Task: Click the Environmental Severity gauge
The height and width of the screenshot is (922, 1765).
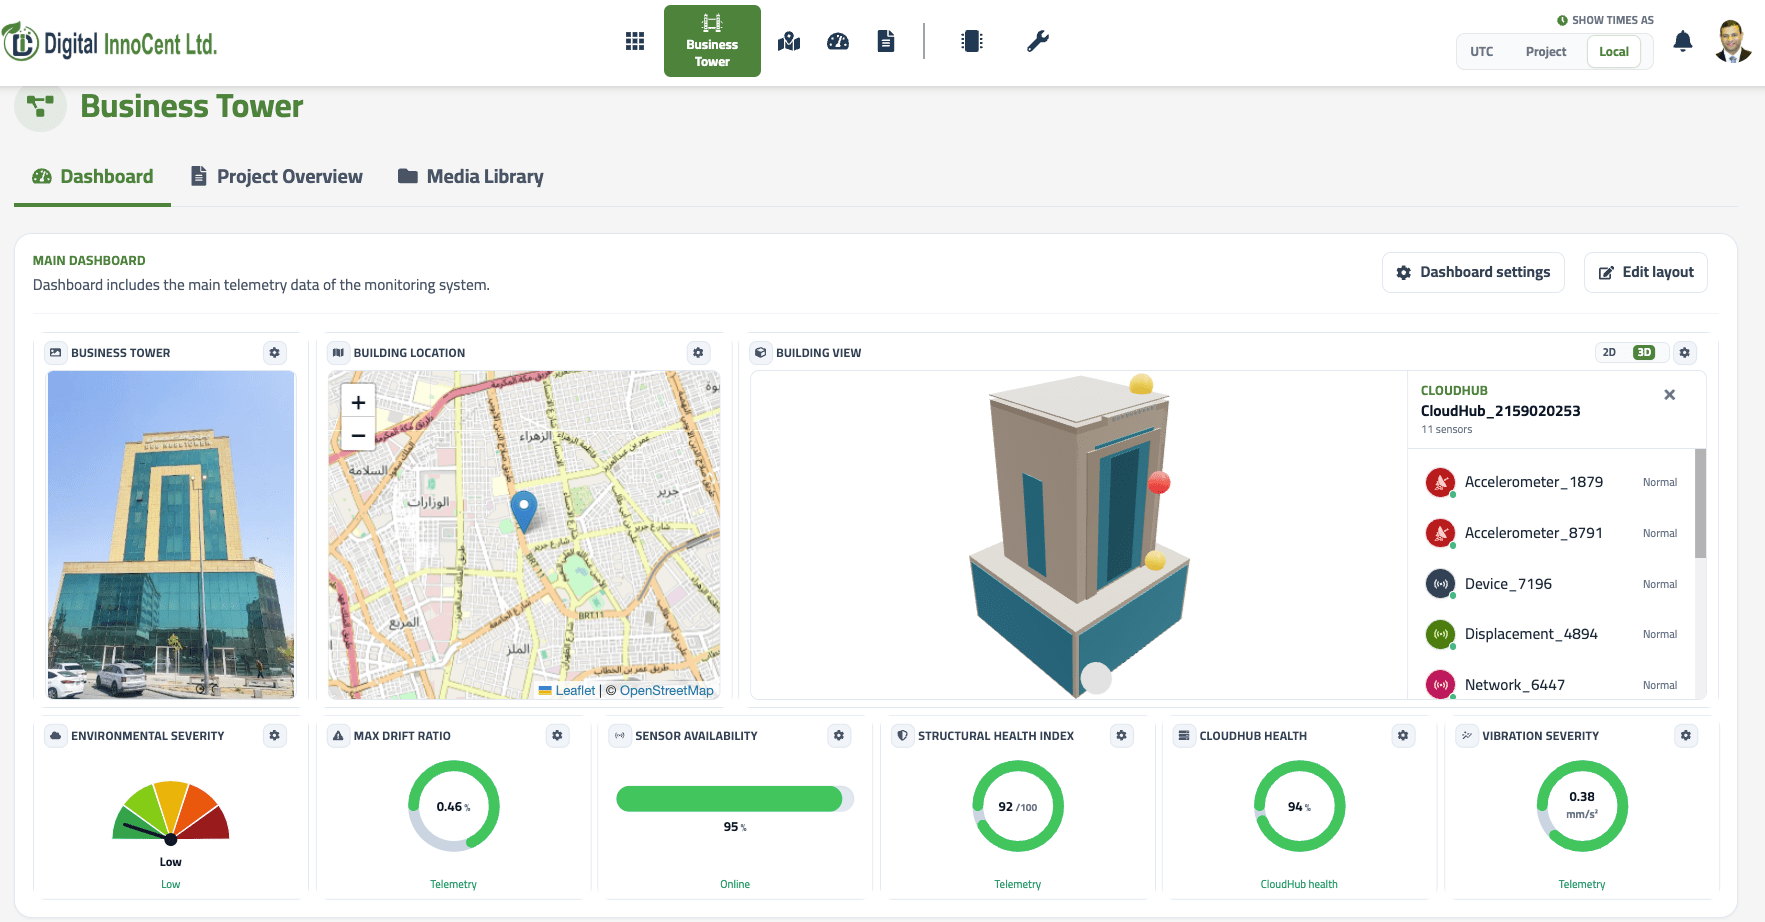Action: pyautogui.click(x=171, y=812)
